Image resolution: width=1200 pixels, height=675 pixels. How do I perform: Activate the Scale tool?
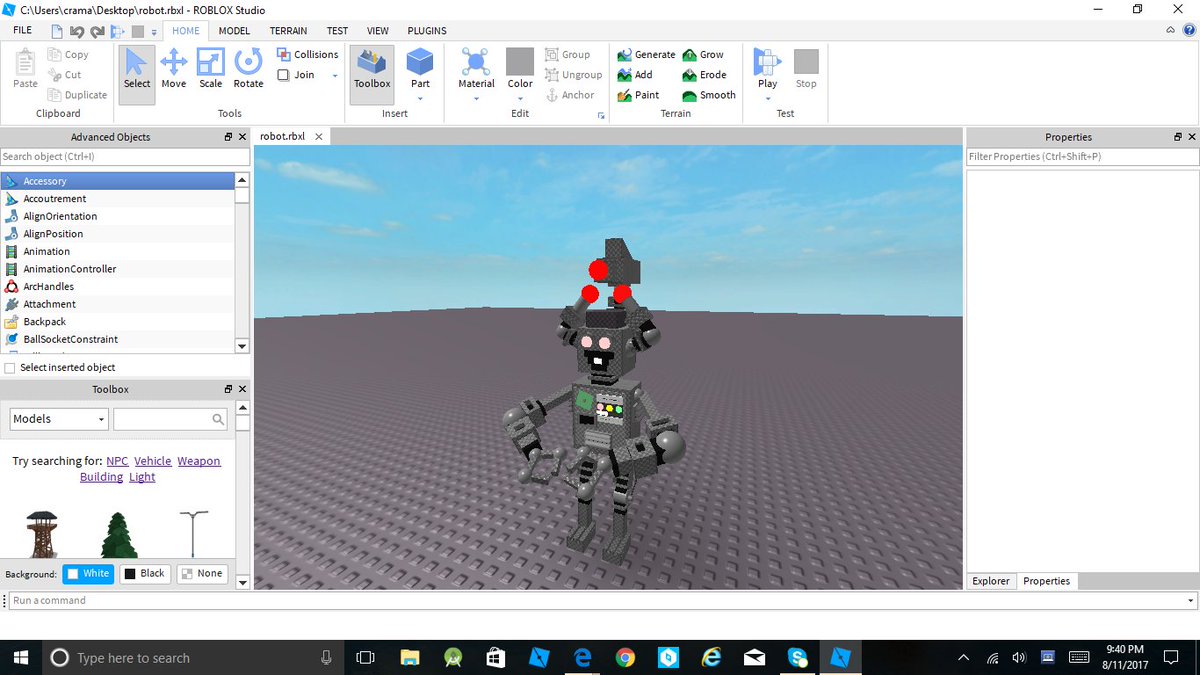click(211, 69)
